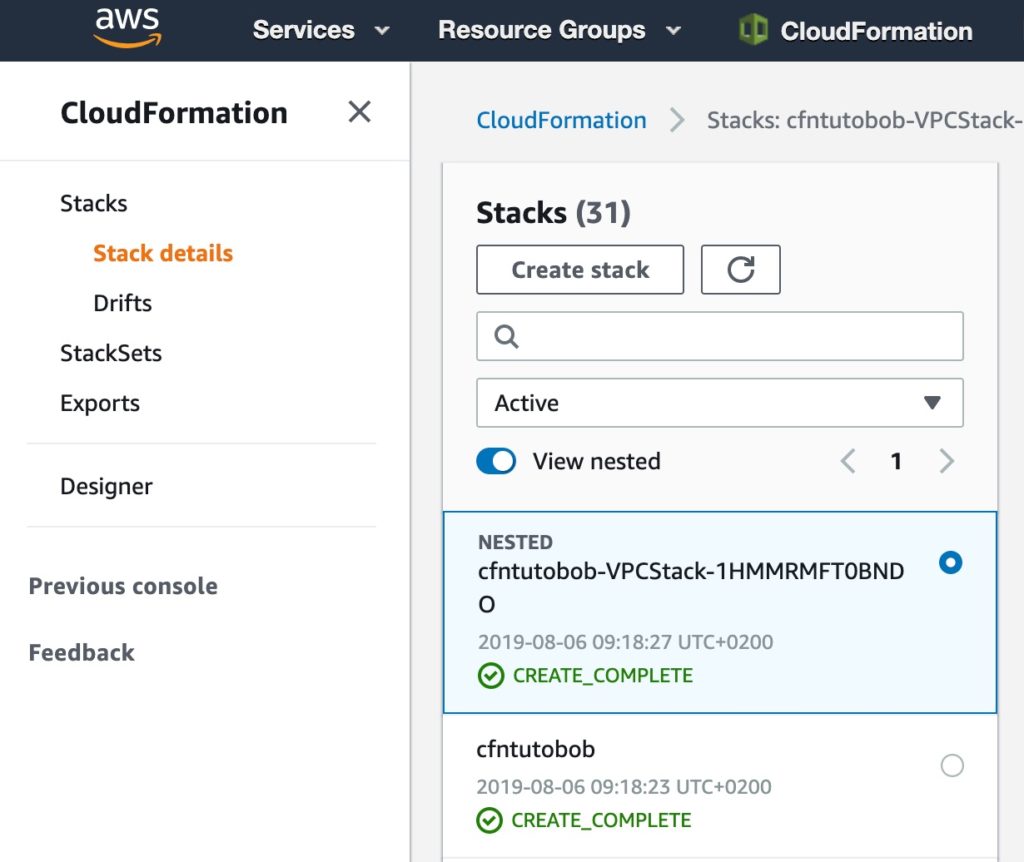This screenshot has height=862, width=1024.
Task: Click the cfntutobob CREATE_COMPLETE check icon
Action: point(489,821)
